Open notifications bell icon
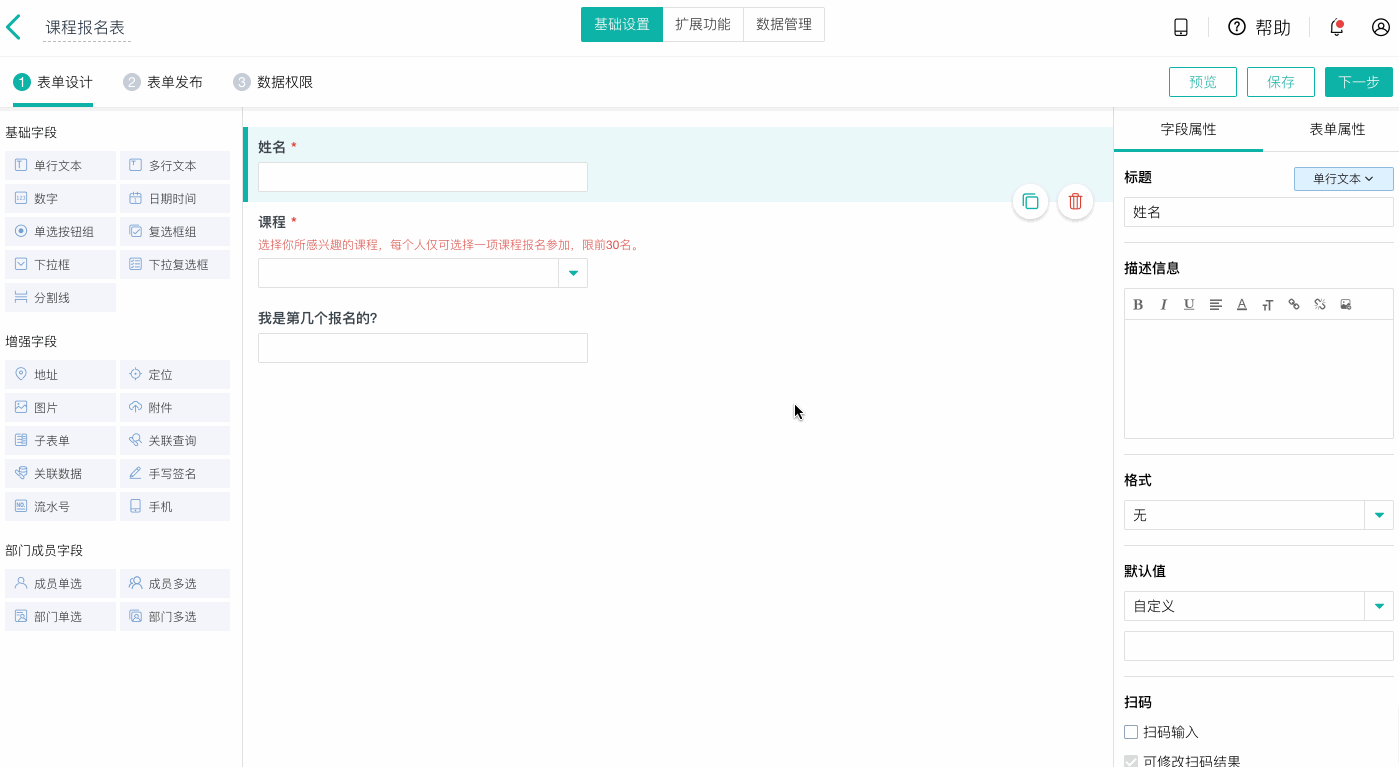1399x767 pixels. (1336, 27)
